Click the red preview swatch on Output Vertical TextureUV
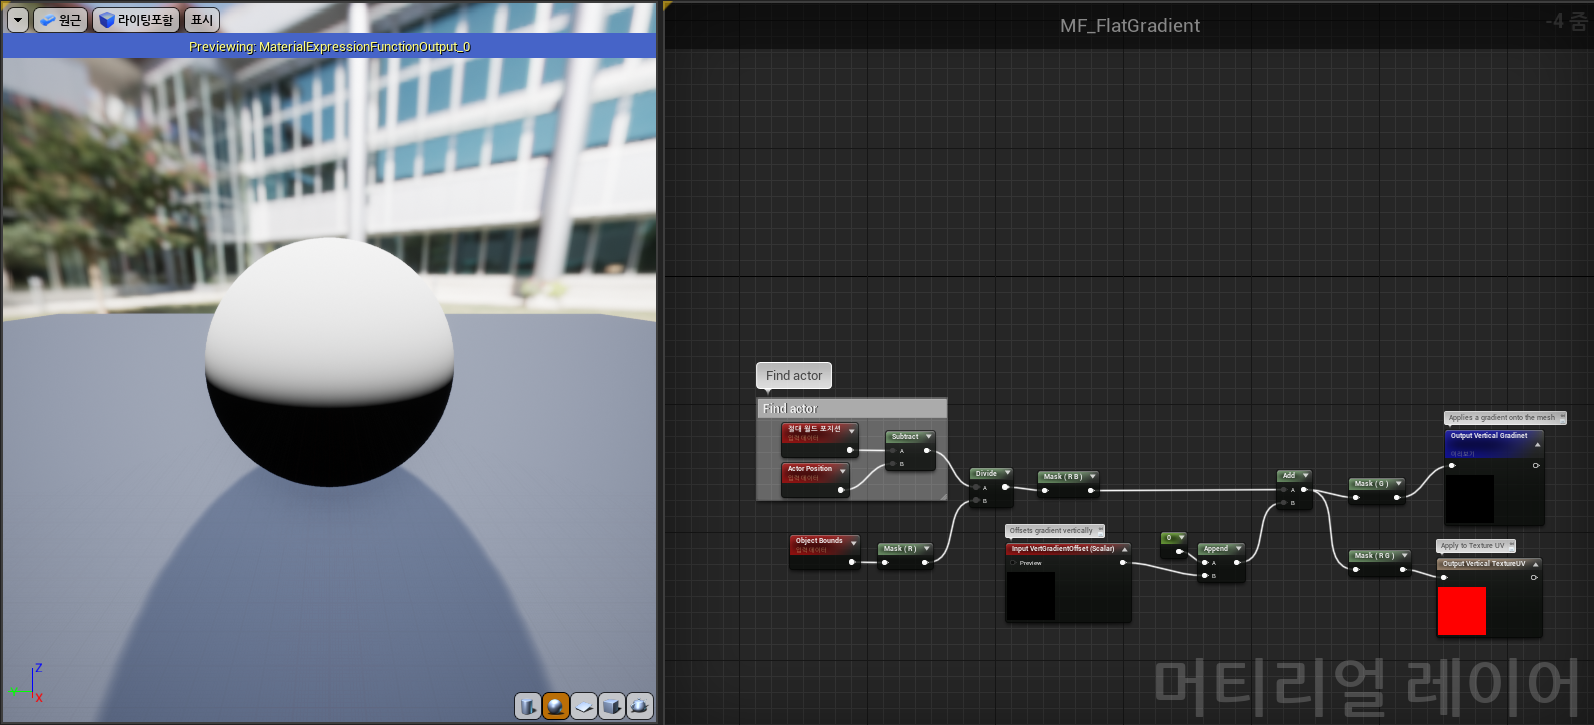The height and width of the screenshot is (725, 1594). [x=1461, y=611]
